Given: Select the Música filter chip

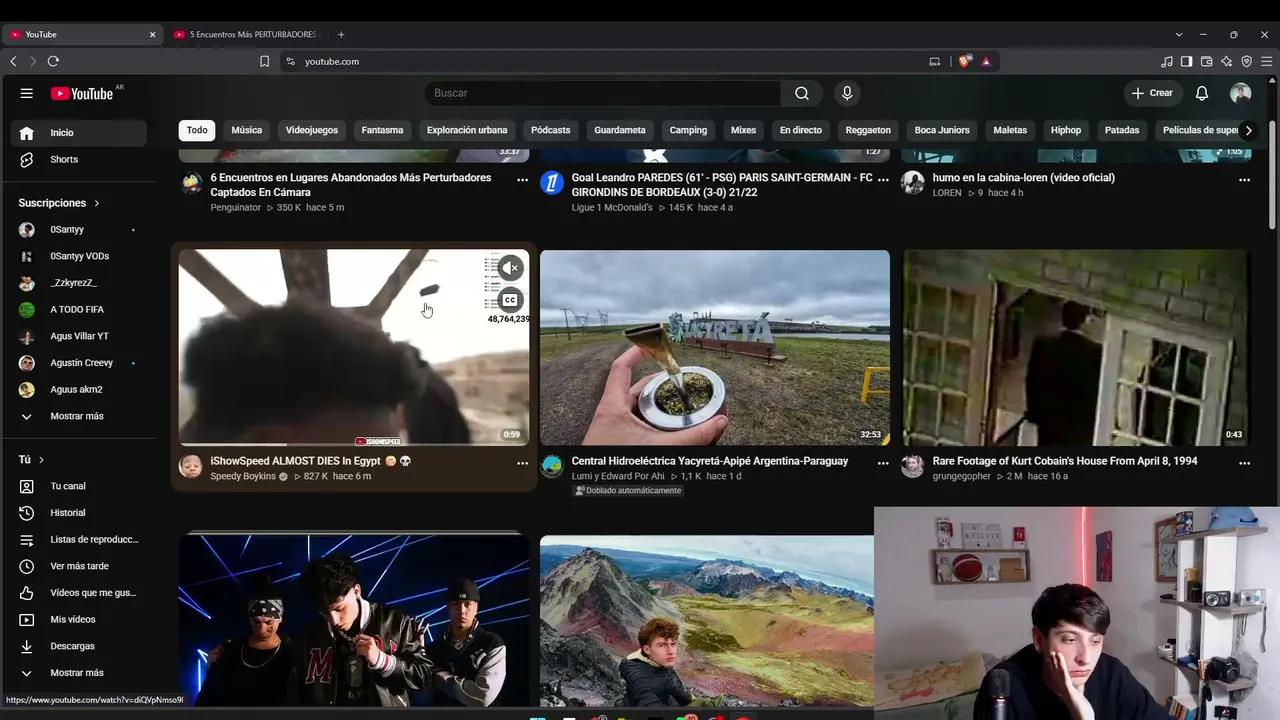Looking at the screenshot, I should [x=247, y=130].
